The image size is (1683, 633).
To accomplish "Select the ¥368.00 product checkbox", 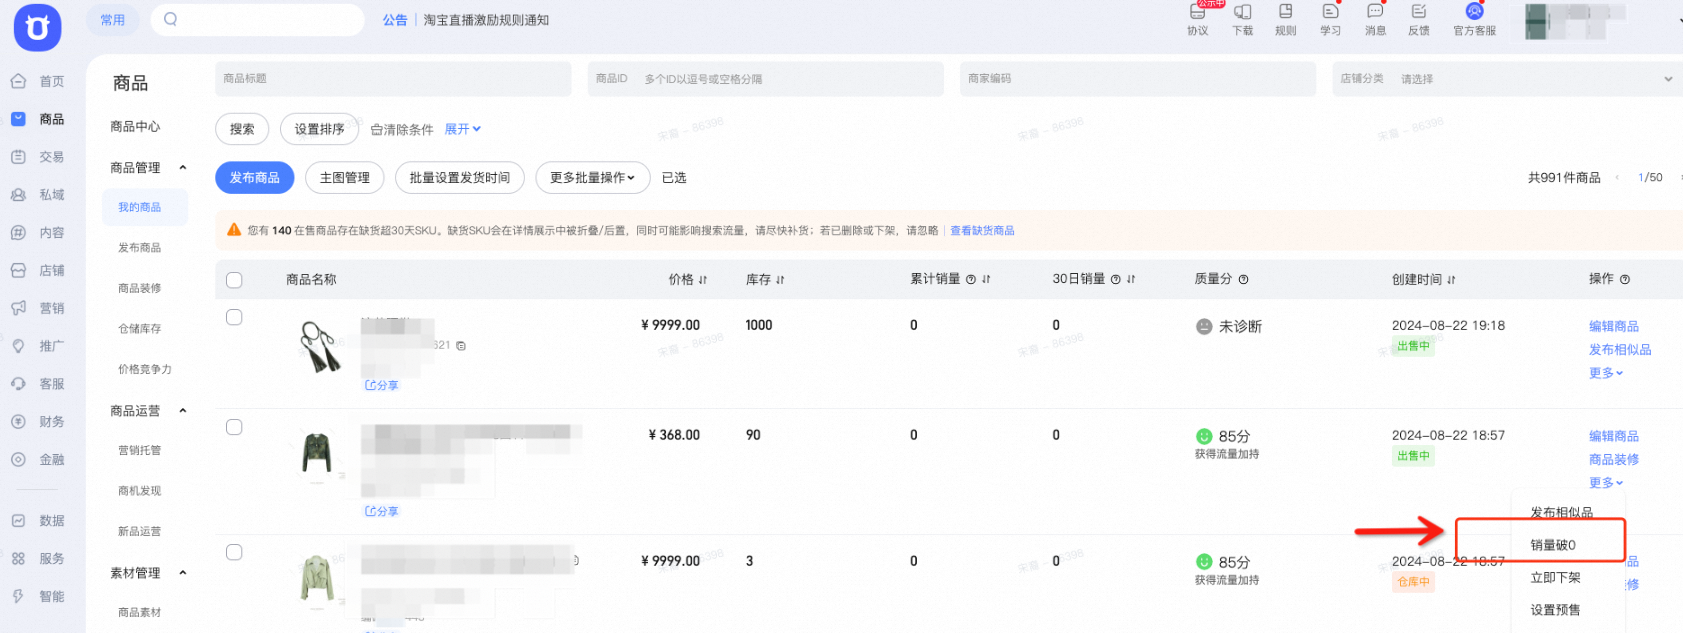I will pyautogui.click(x=234, y=427).
